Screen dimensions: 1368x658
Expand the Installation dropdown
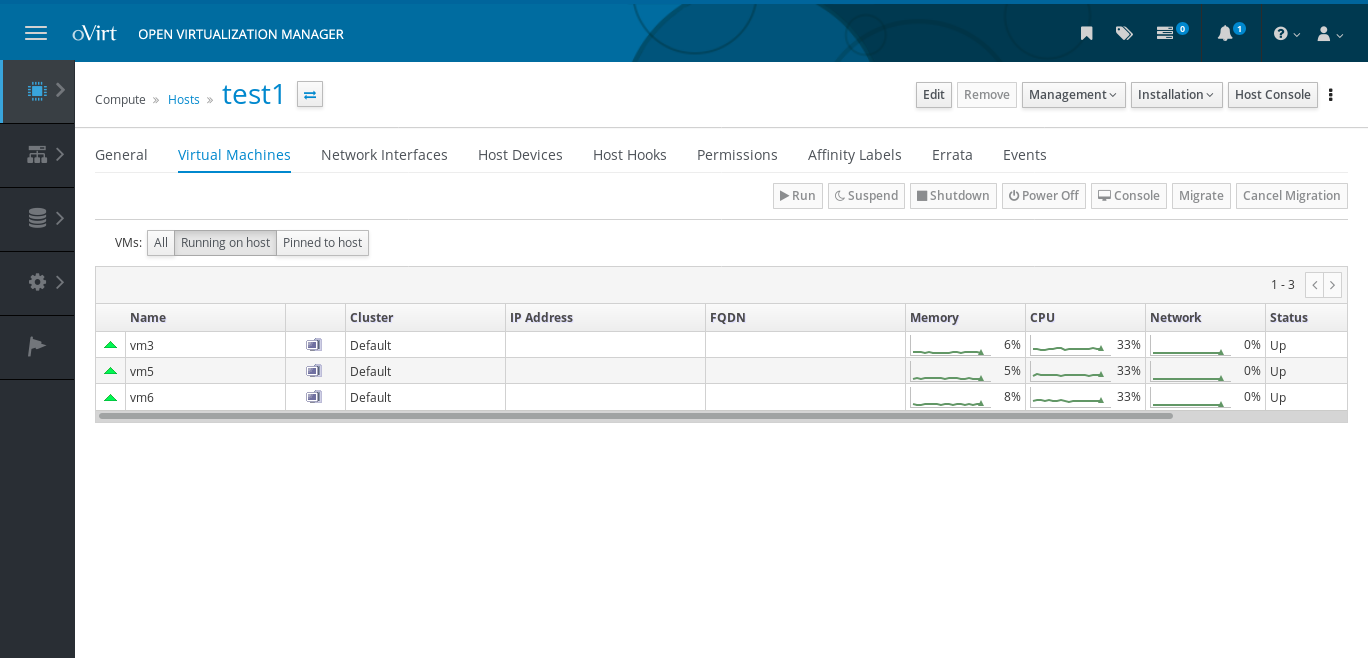coord(1176,95)
